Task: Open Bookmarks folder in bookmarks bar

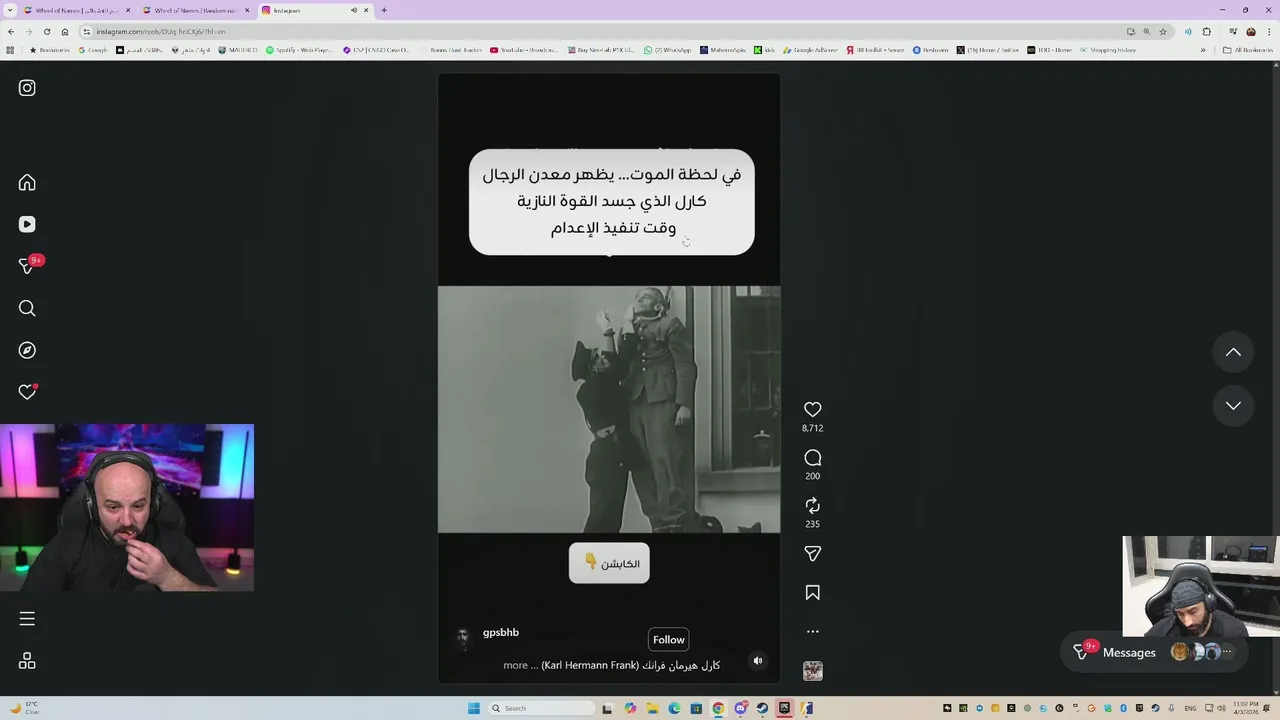Action: pyautogui.click(x=51, y=50)
